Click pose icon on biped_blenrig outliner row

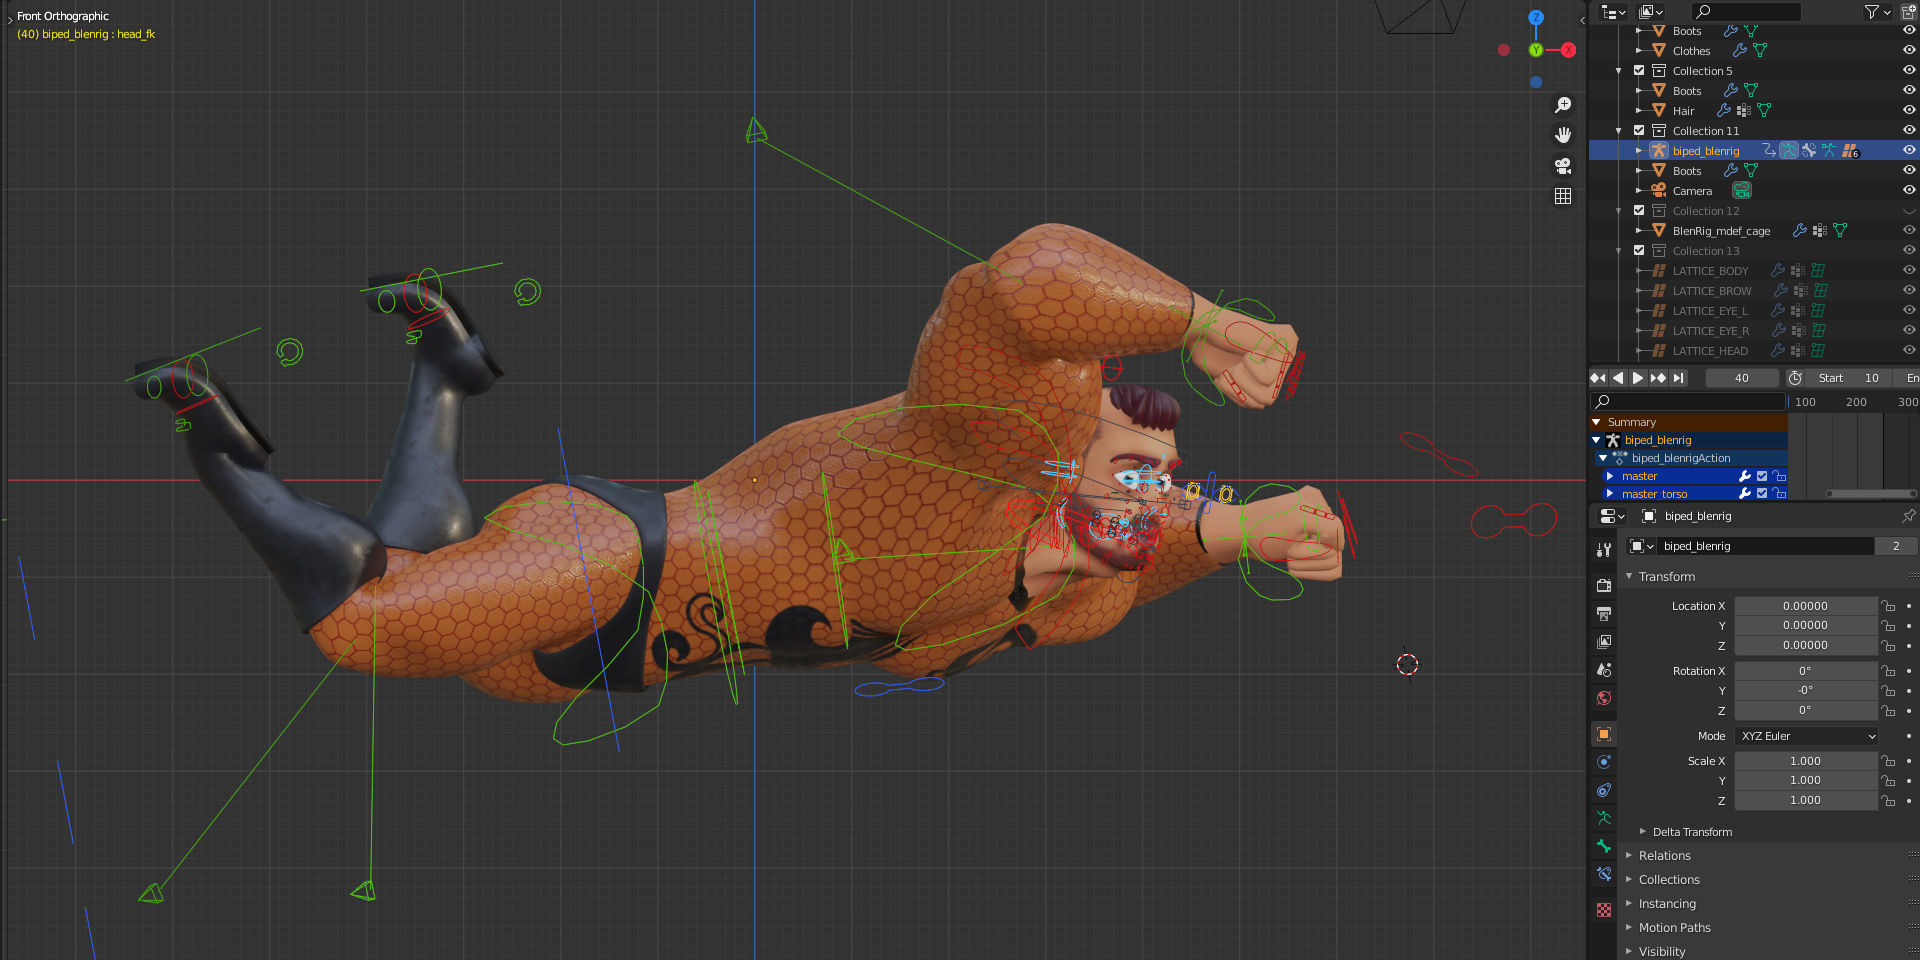[x=1789, y=150]
